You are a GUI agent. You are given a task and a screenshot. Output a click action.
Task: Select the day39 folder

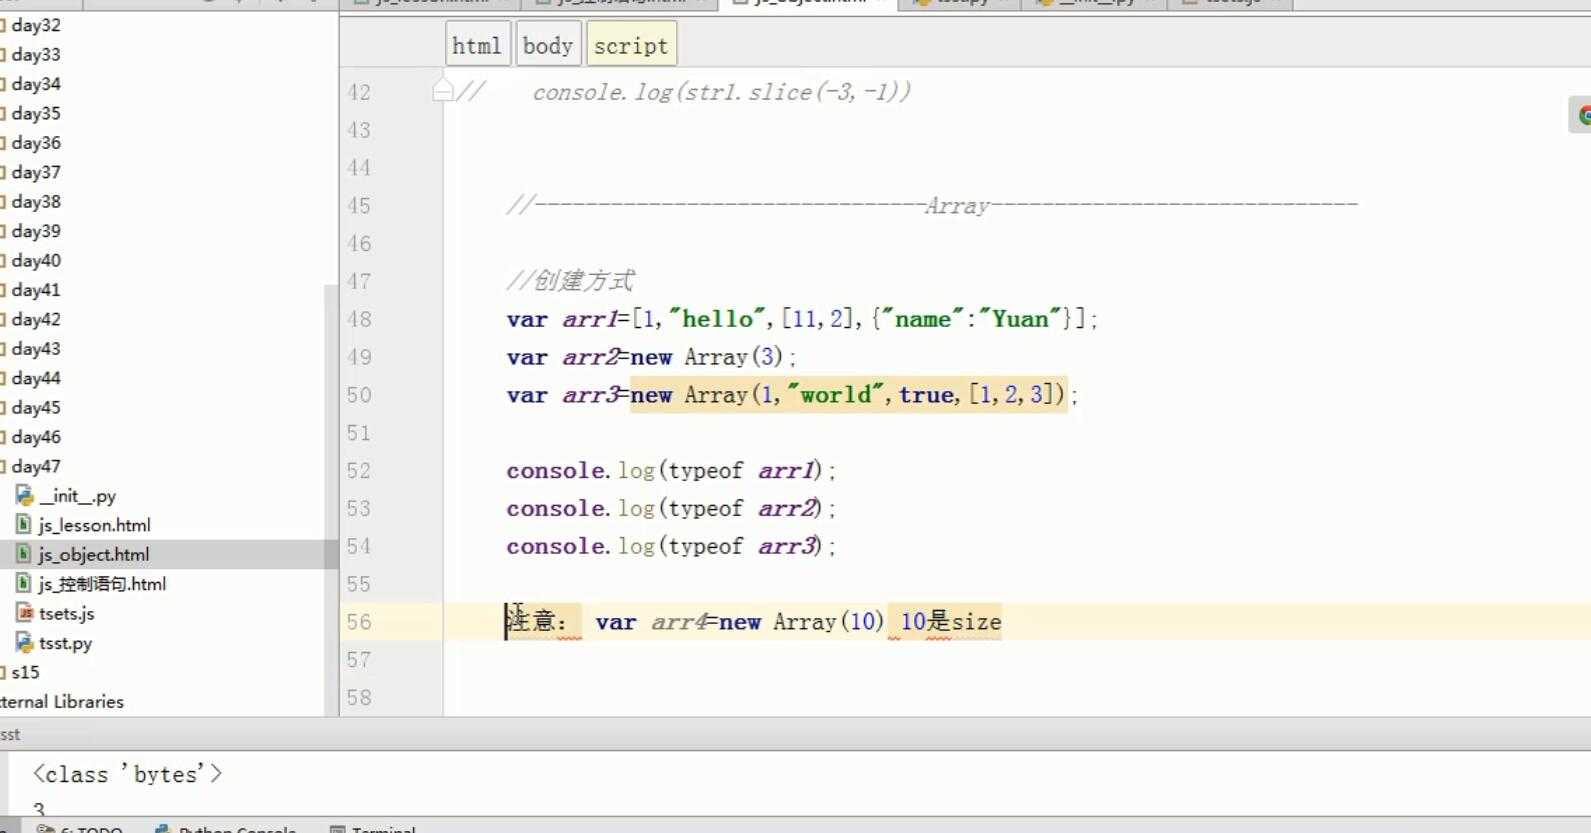pos(36,231)
